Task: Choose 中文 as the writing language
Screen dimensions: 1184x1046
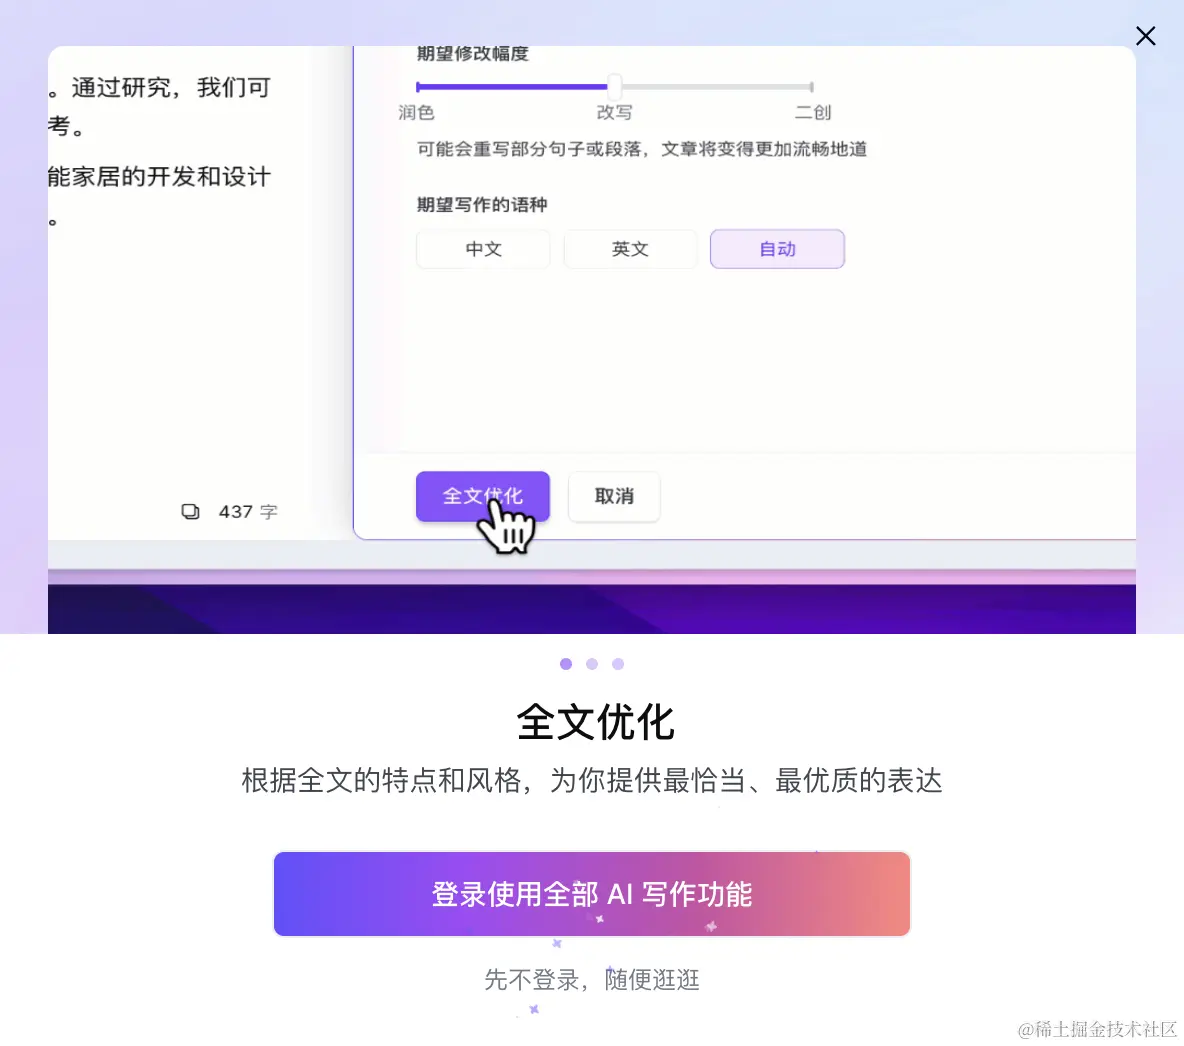Action: [483, 249]
